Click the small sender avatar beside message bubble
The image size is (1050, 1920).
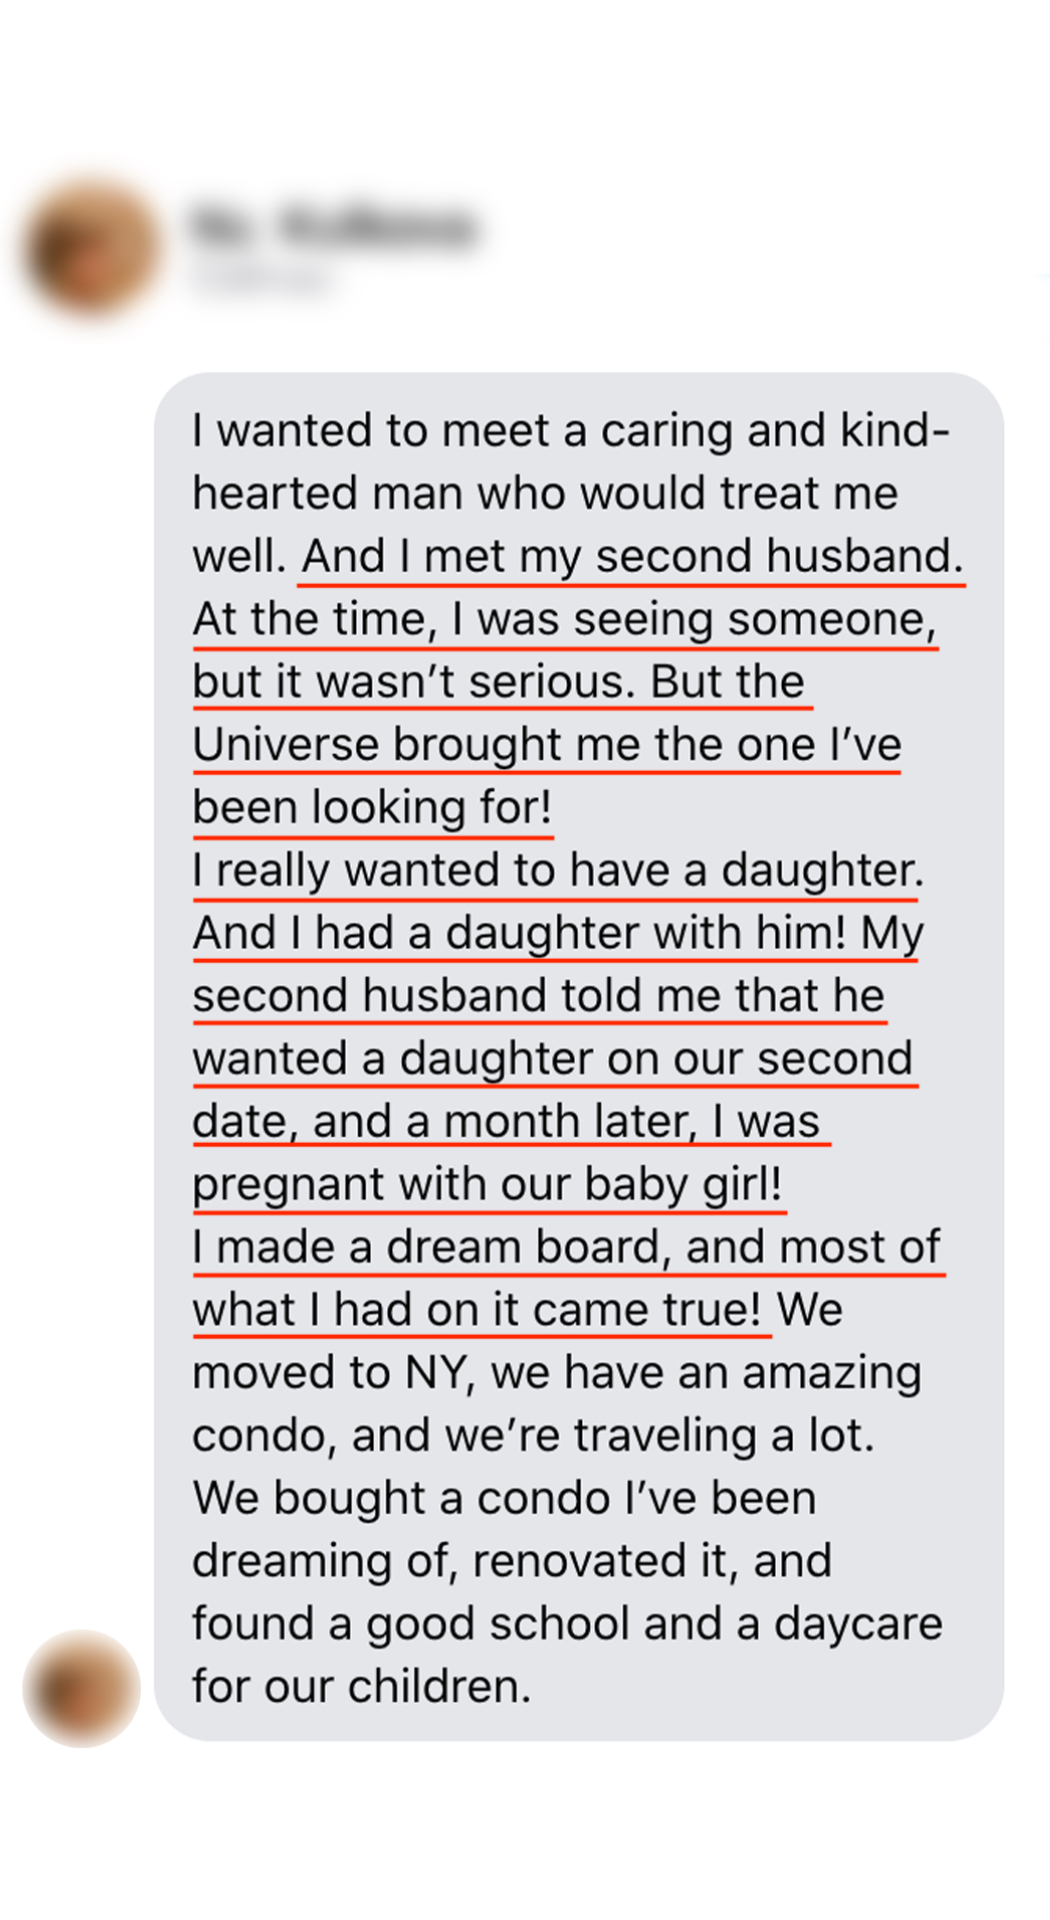[x=81, y=1688]
